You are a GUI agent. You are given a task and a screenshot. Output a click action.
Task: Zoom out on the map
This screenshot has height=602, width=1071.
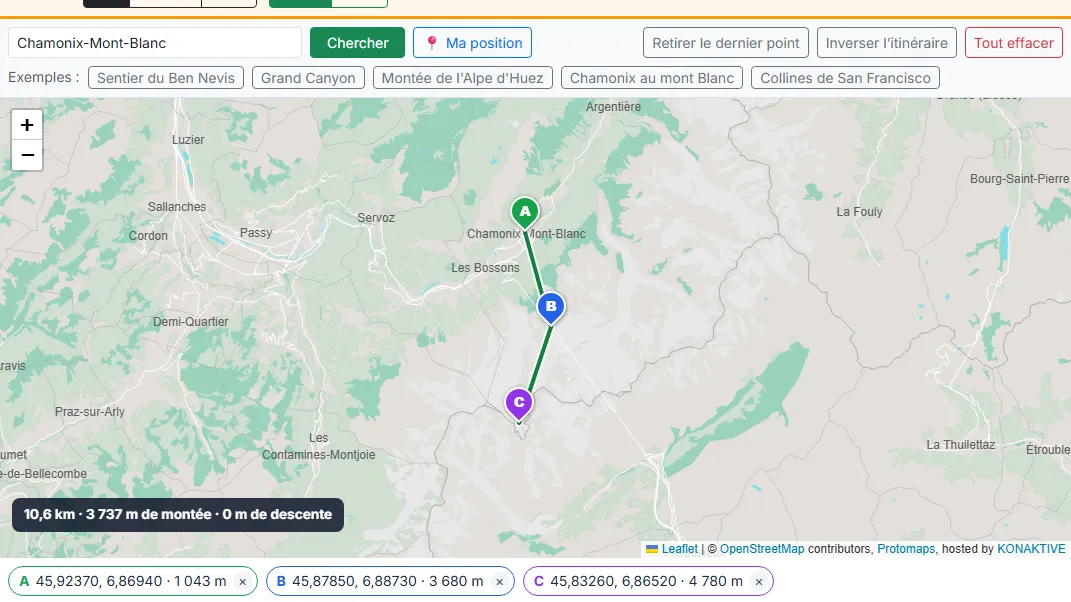point(27,155)
